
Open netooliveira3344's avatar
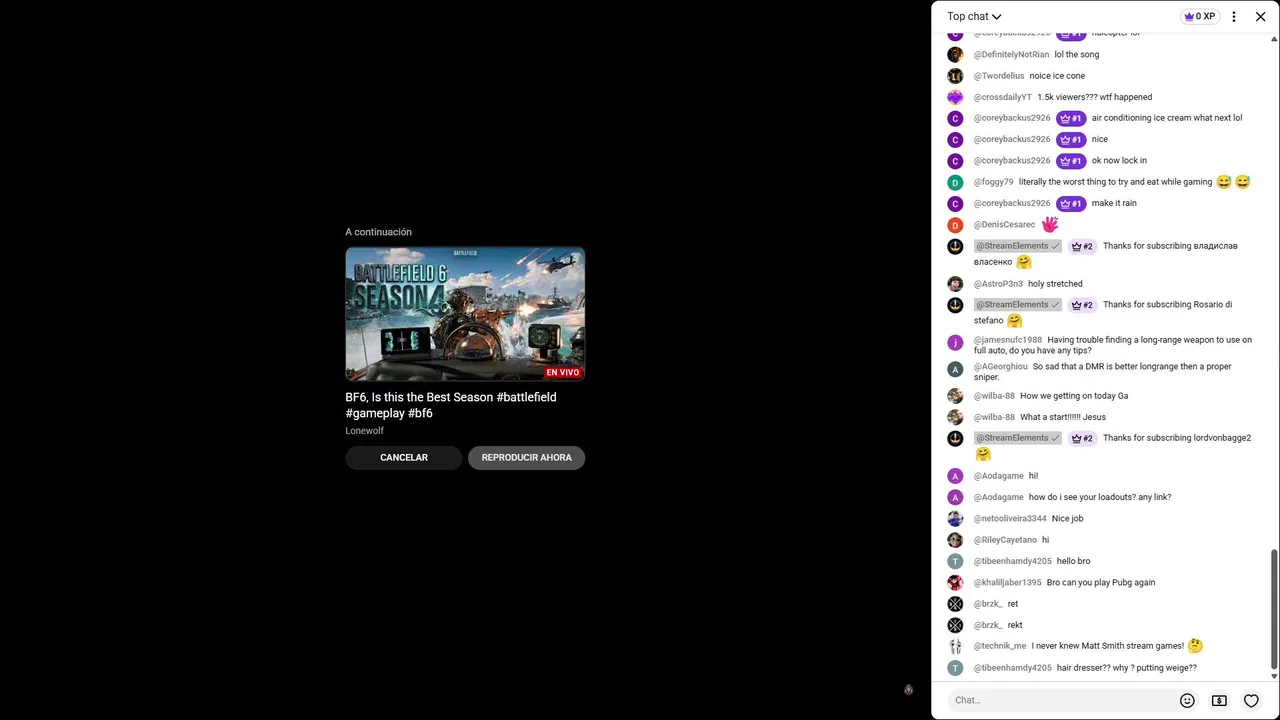(x=955, y=519)
